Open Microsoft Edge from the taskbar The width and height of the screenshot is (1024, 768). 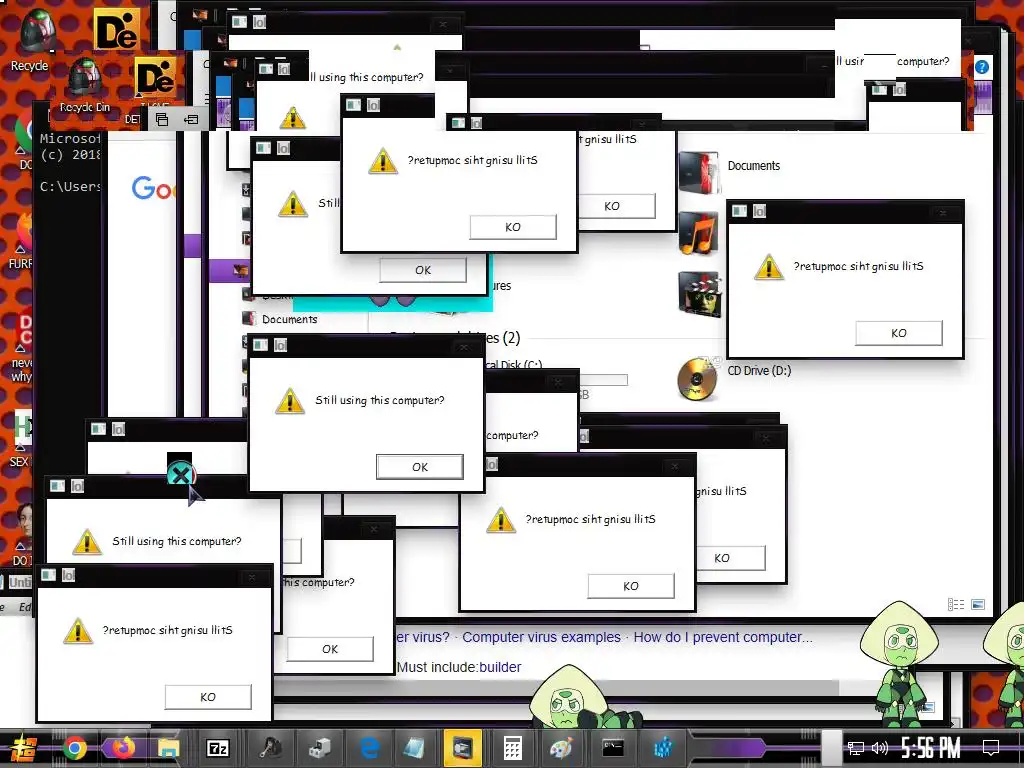point(369,748)
